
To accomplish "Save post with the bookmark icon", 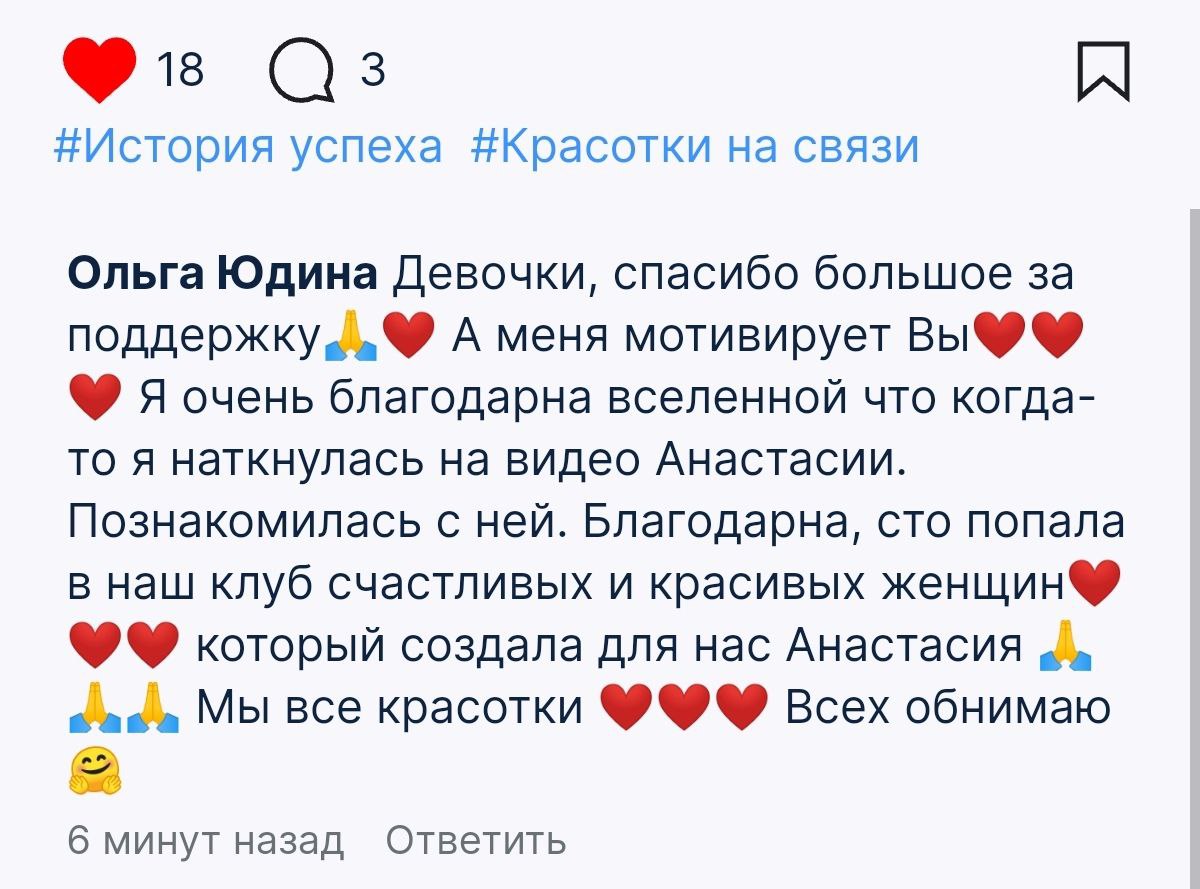I will point(1103,72).
